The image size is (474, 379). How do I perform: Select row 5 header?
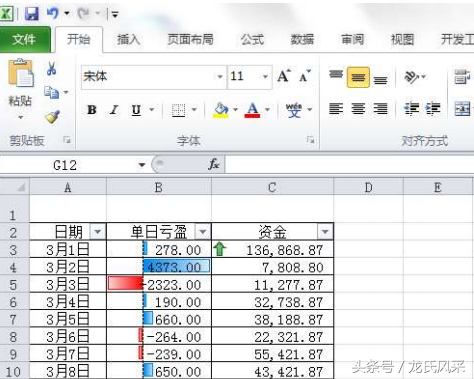(x=14, y=284)
